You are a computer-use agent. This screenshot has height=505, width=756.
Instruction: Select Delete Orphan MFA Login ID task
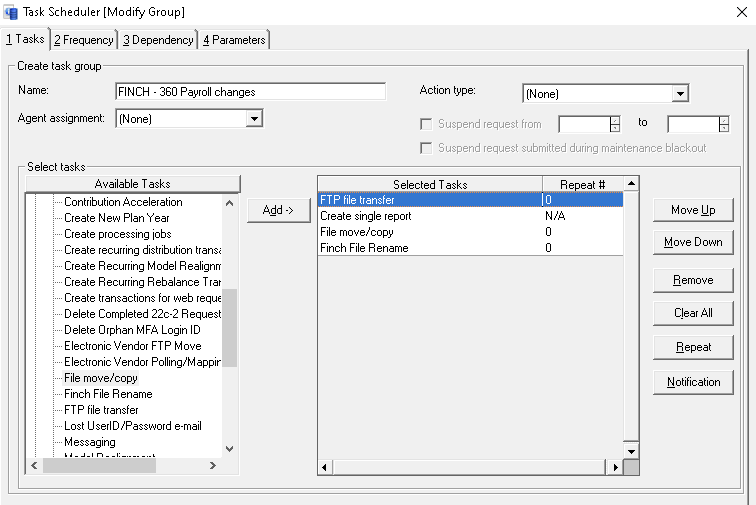click(x=132, y=330)
